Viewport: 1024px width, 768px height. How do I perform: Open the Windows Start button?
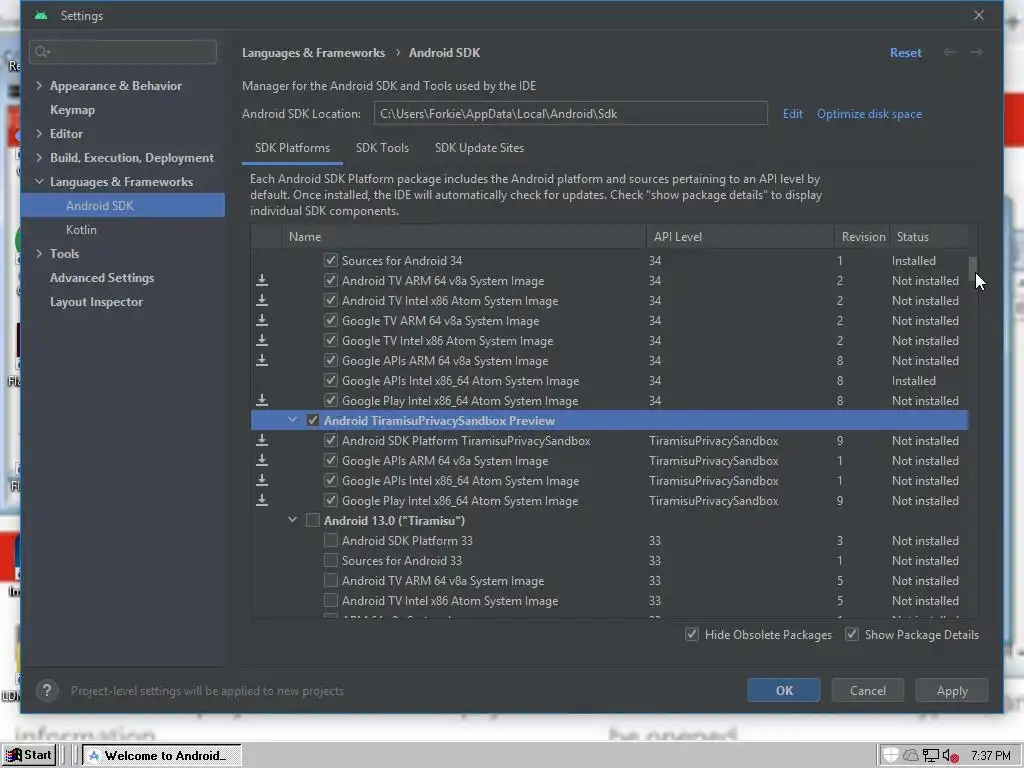(x=29, y=755)
